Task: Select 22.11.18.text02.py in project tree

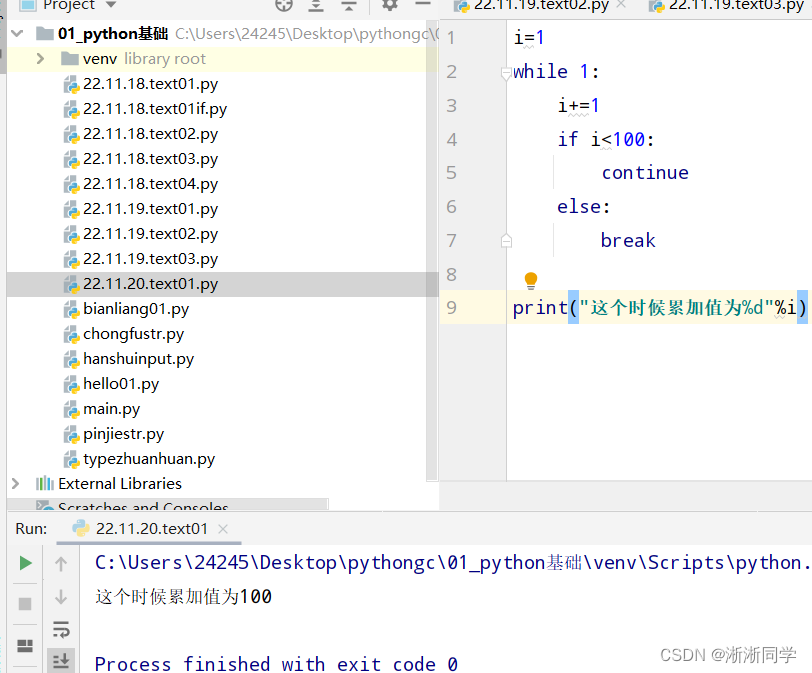Action: [x=150, y=134]
